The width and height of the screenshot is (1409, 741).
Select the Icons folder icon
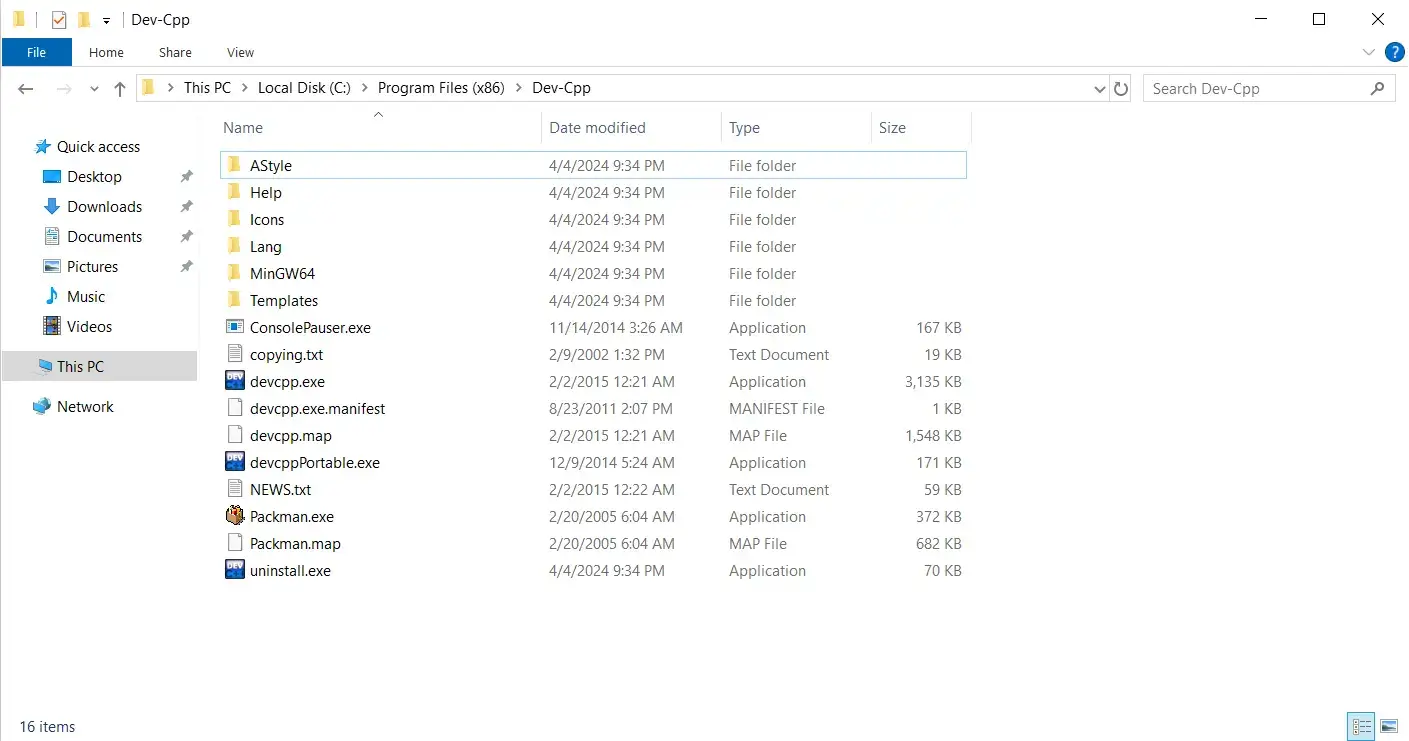(235, 219)
